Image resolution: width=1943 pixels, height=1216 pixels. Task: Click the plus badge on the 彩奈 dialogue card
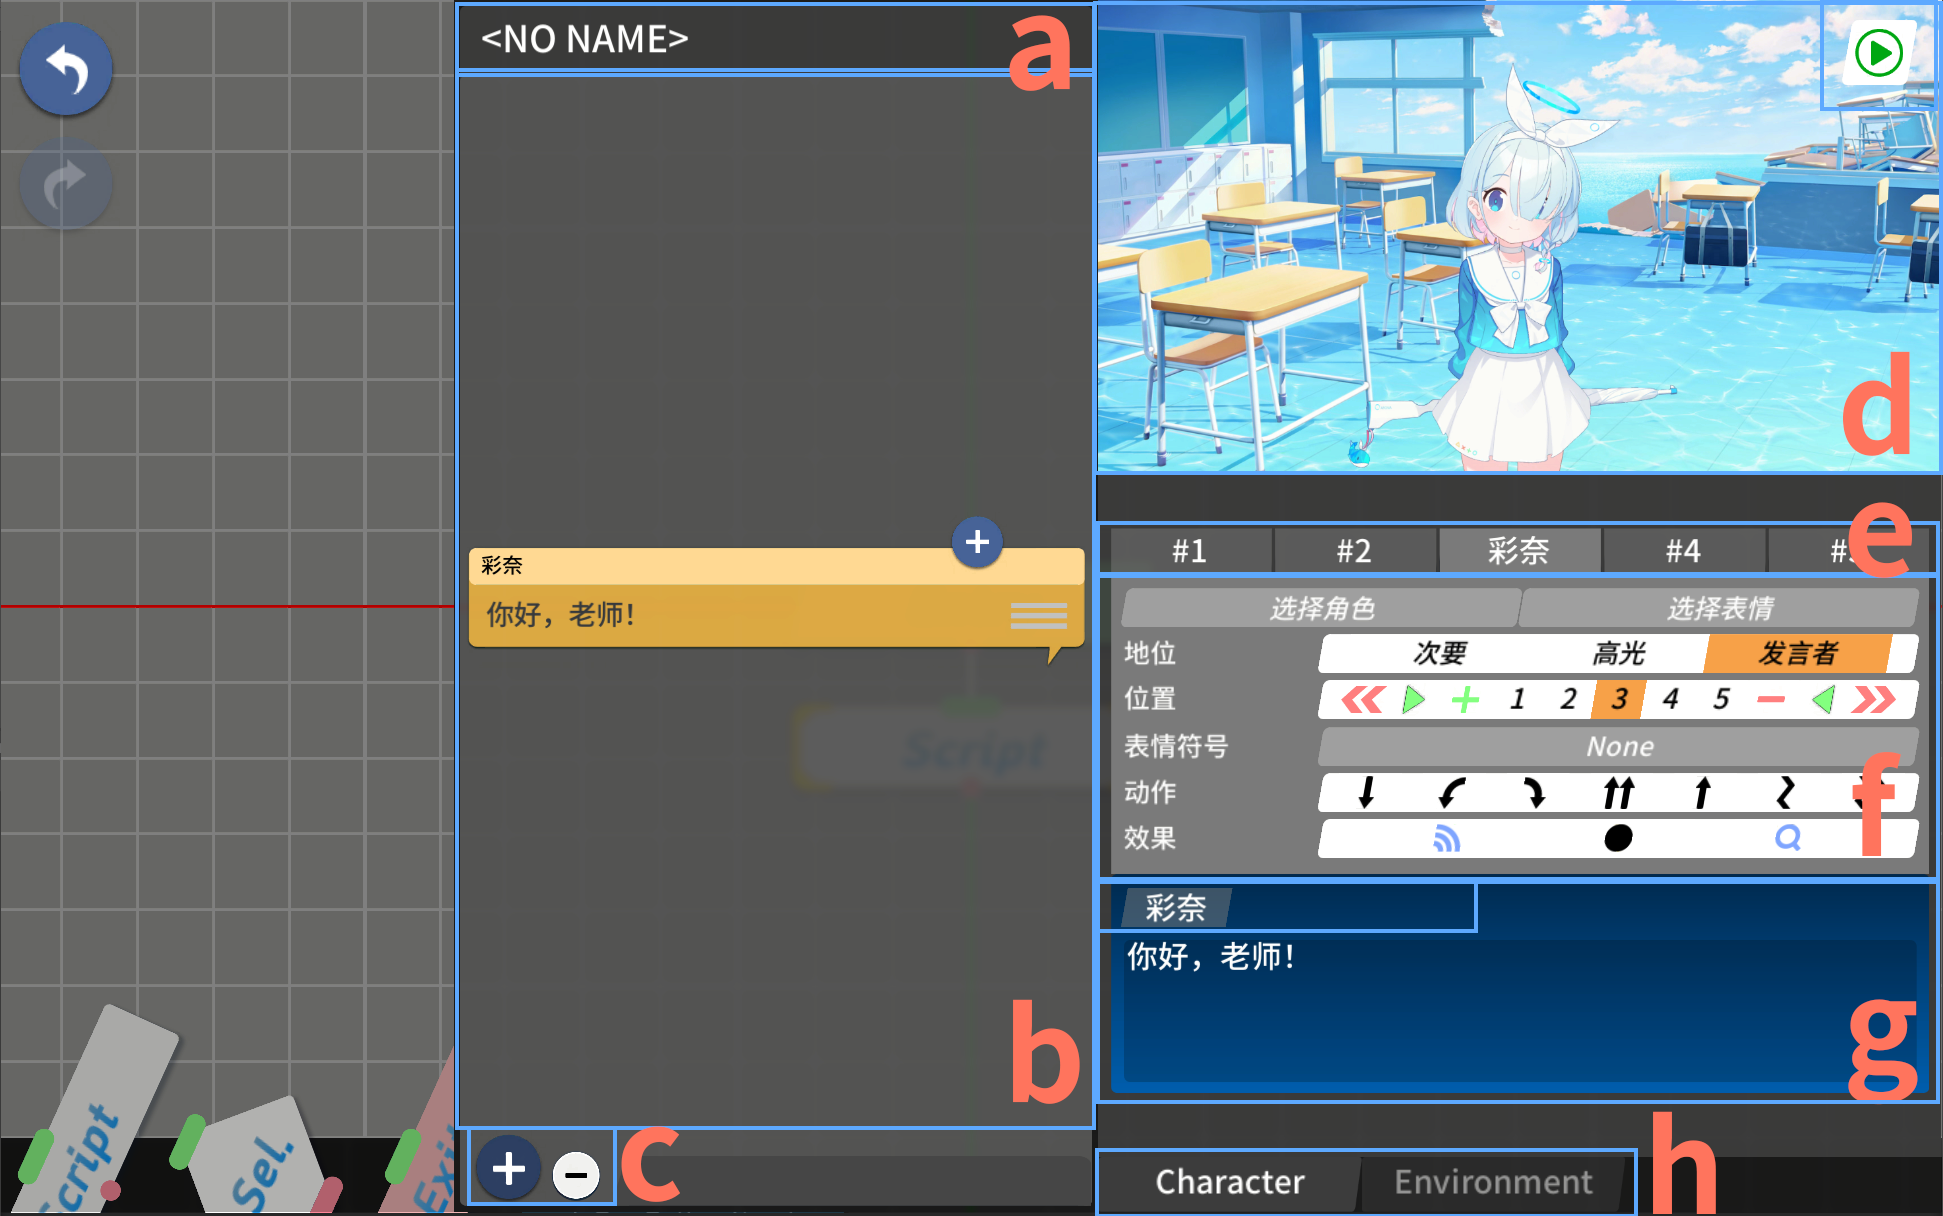(977, 542)
